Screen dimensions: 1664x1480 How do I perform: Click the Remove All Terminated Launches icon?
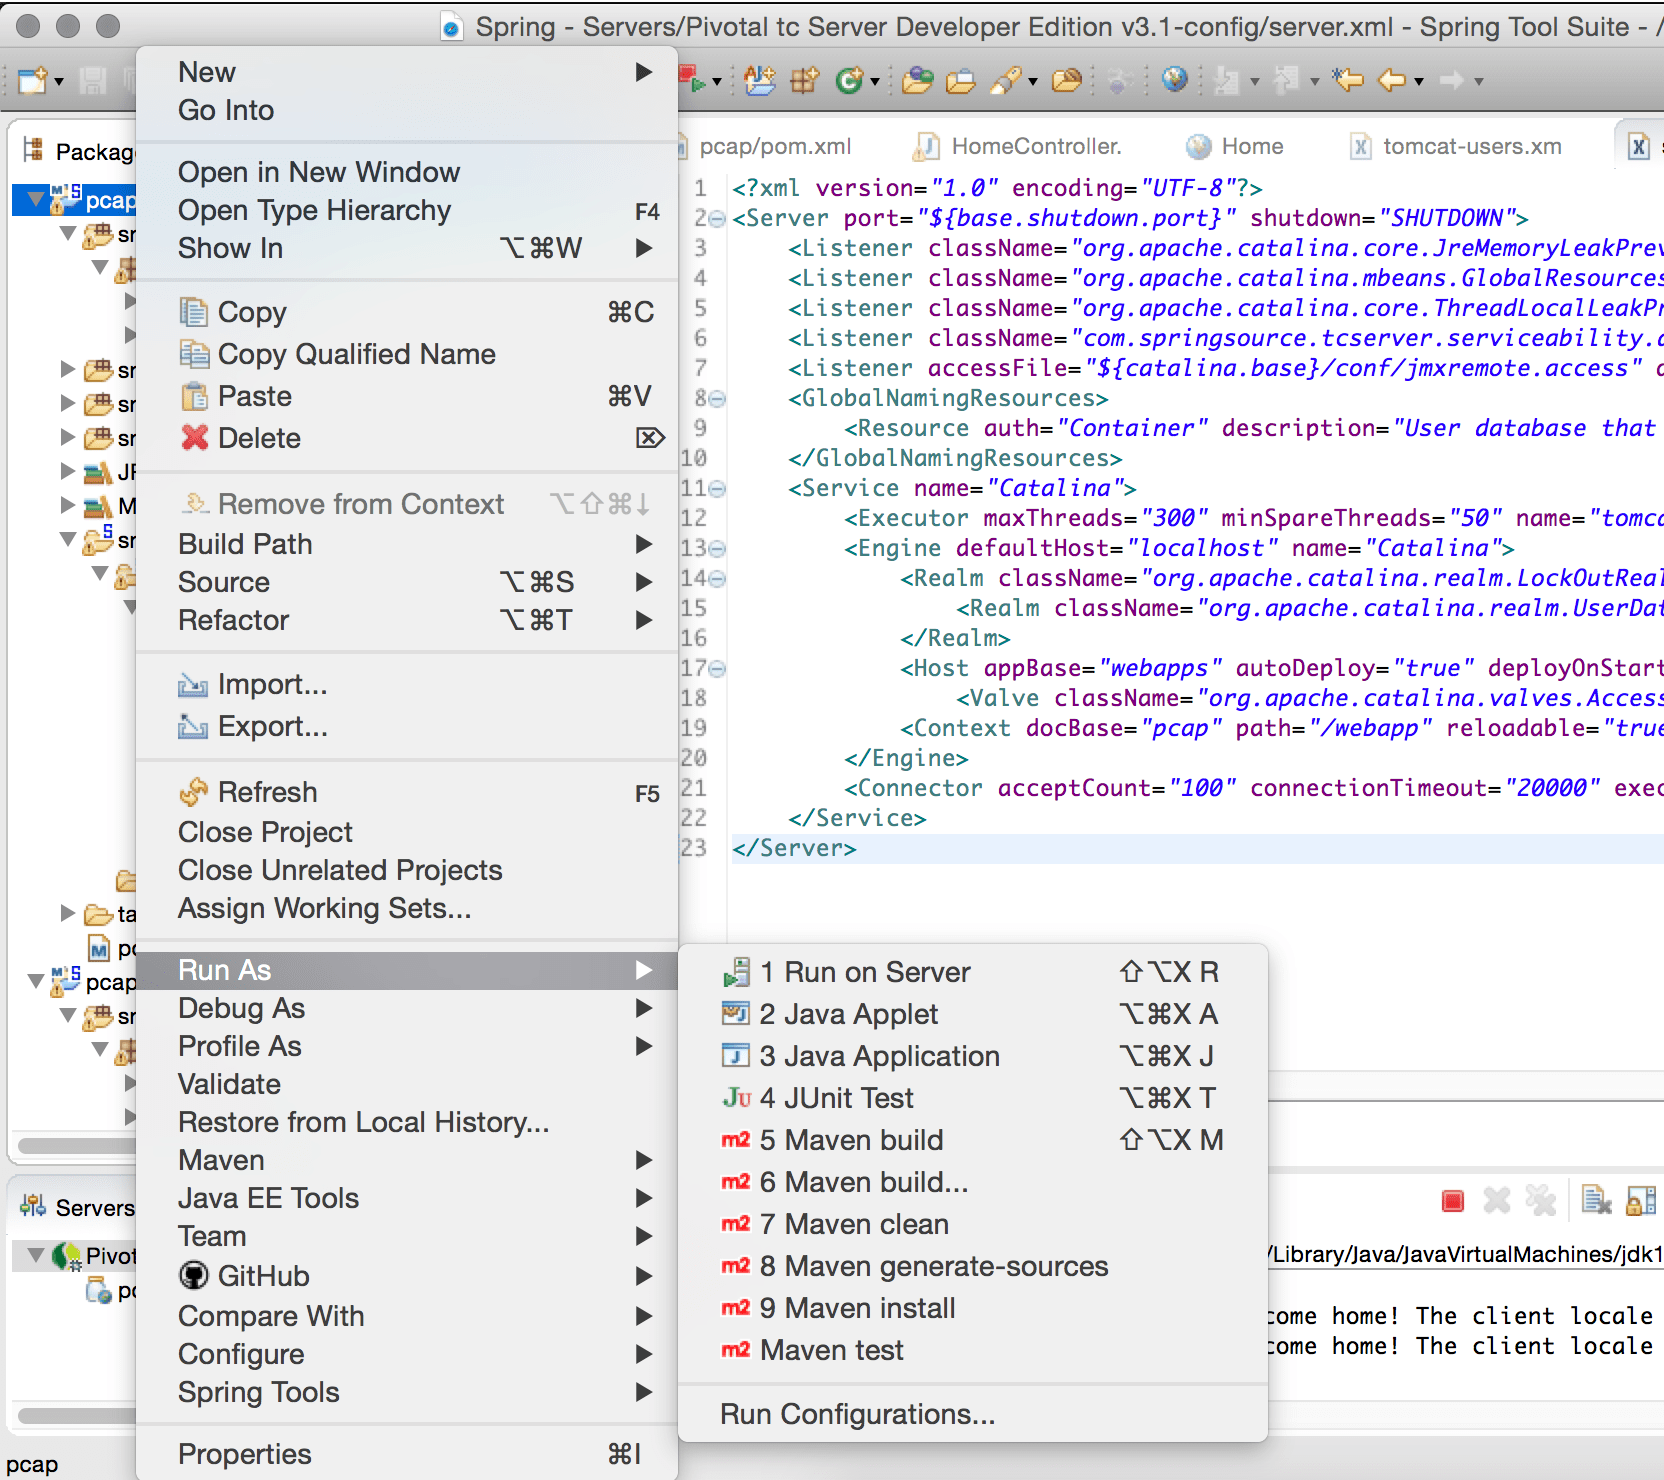[1541, 1200]
